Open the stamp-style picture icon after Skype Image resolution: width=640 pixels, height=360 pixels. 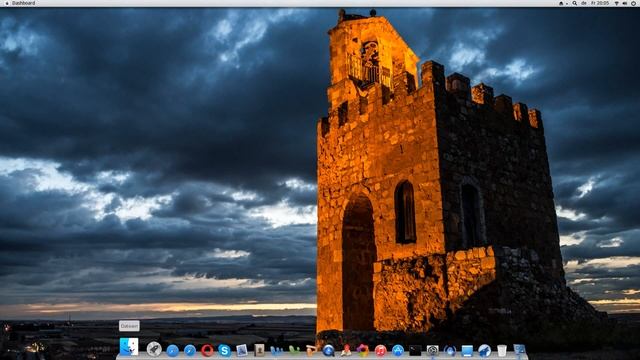(x=242, y=350)
